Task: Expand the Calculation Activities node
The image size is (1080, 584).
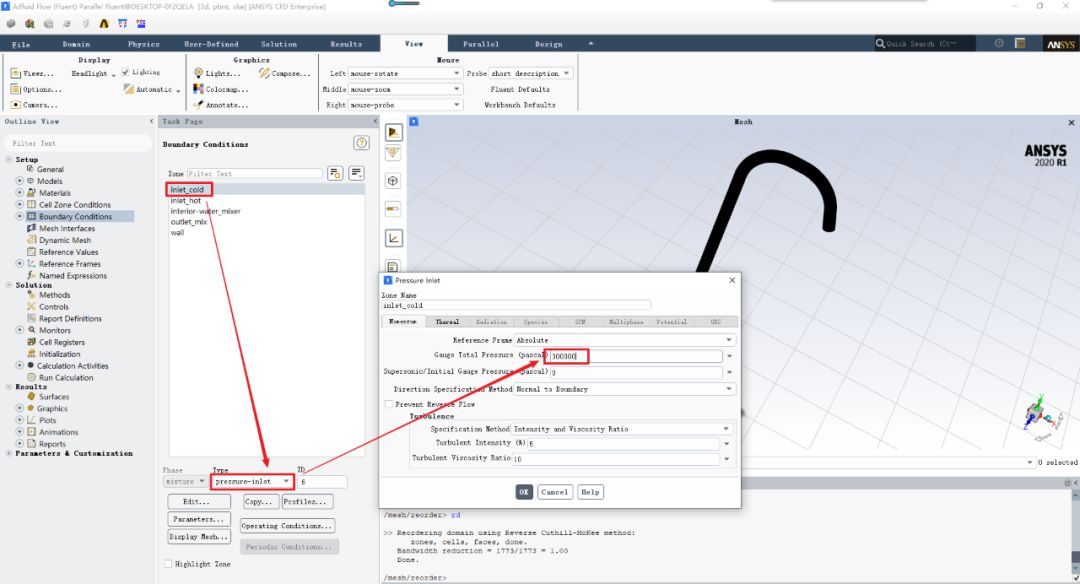Action: click(x=19, y=366)
